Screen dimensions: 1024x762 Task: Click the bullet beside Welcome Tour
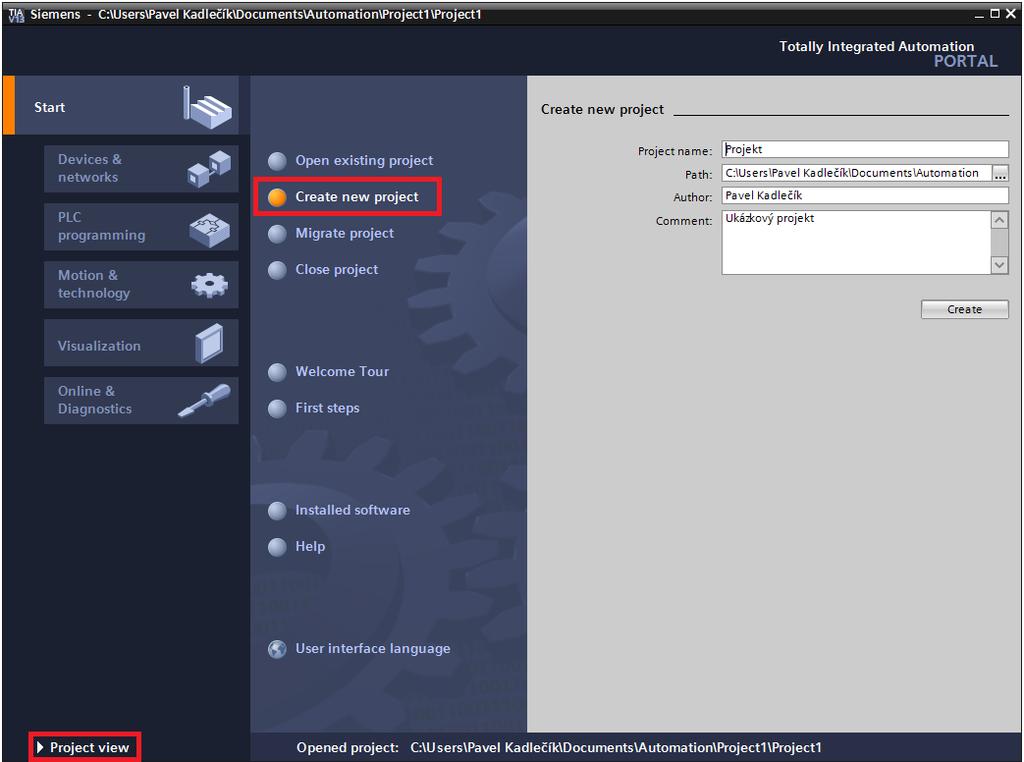278,372
